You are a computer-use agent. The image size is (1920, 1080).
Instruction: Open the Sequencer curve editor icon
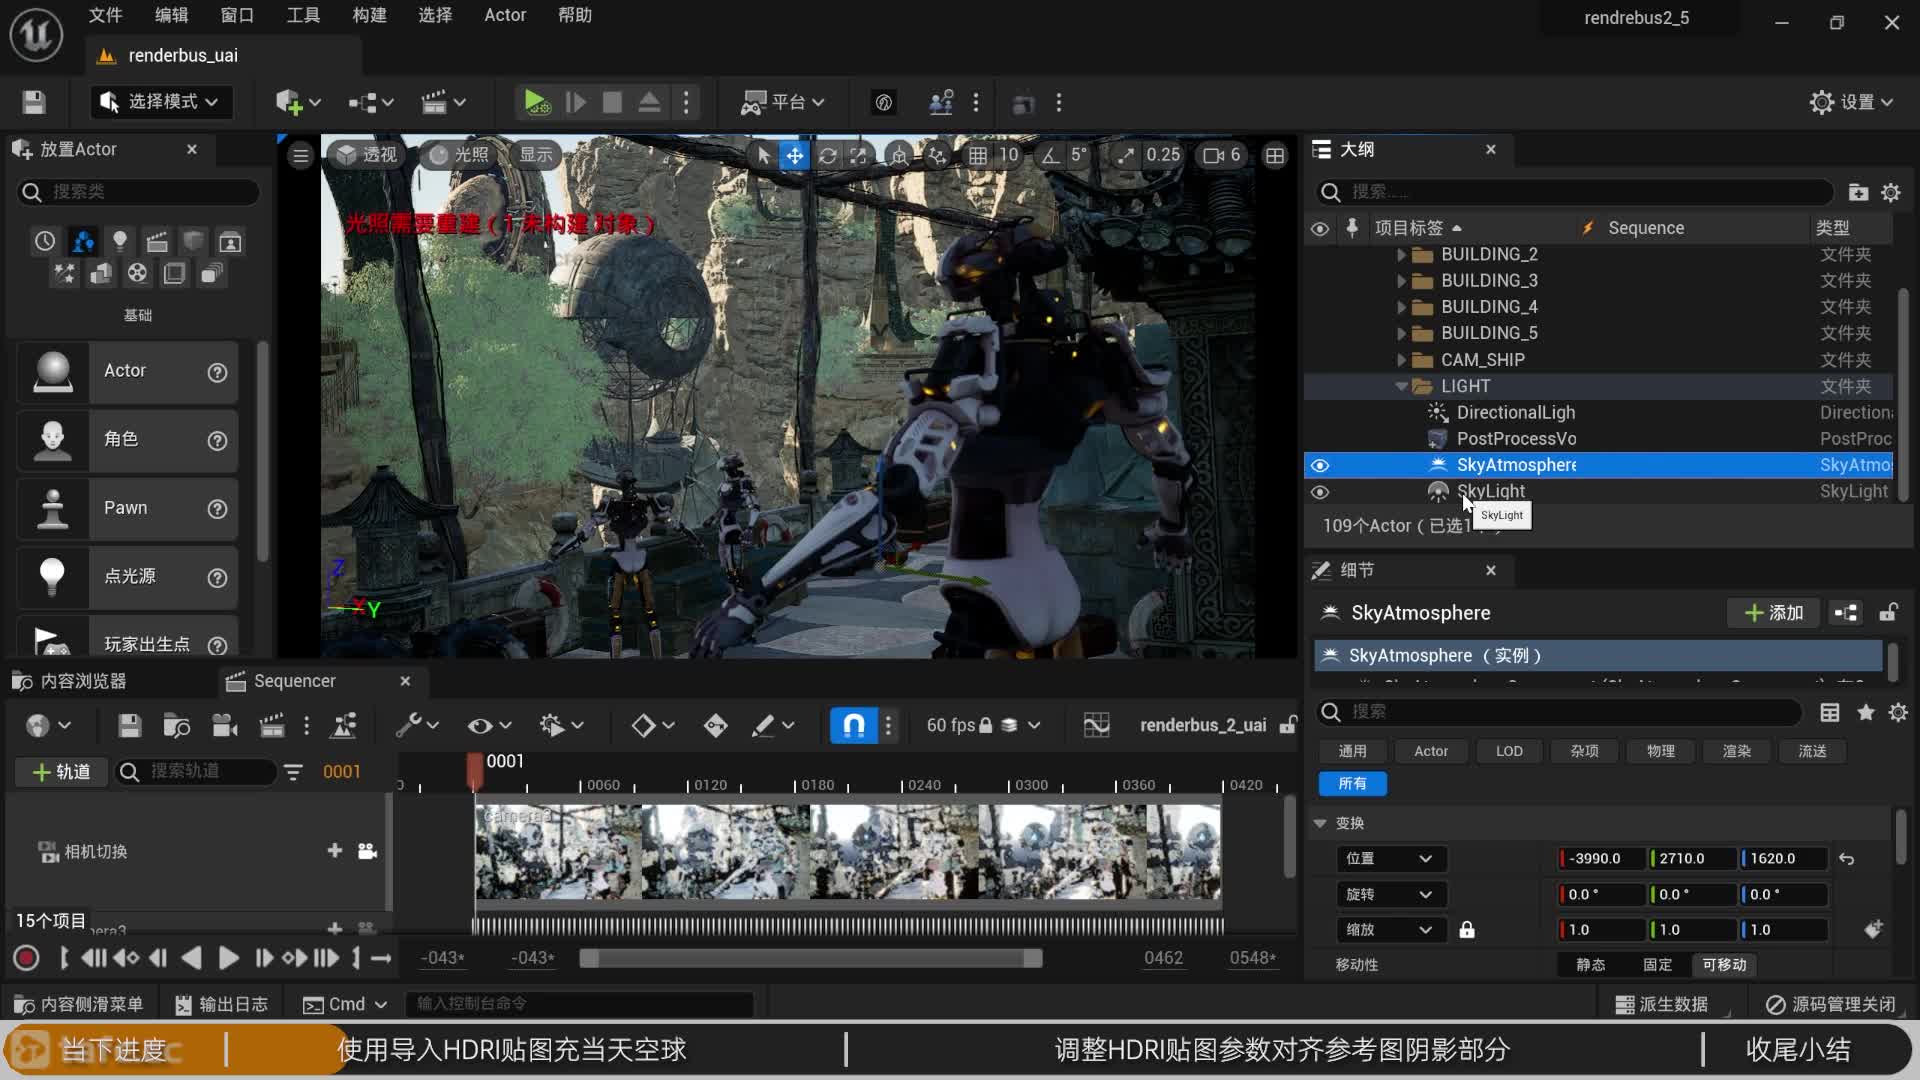click(x=1096, y=725)
